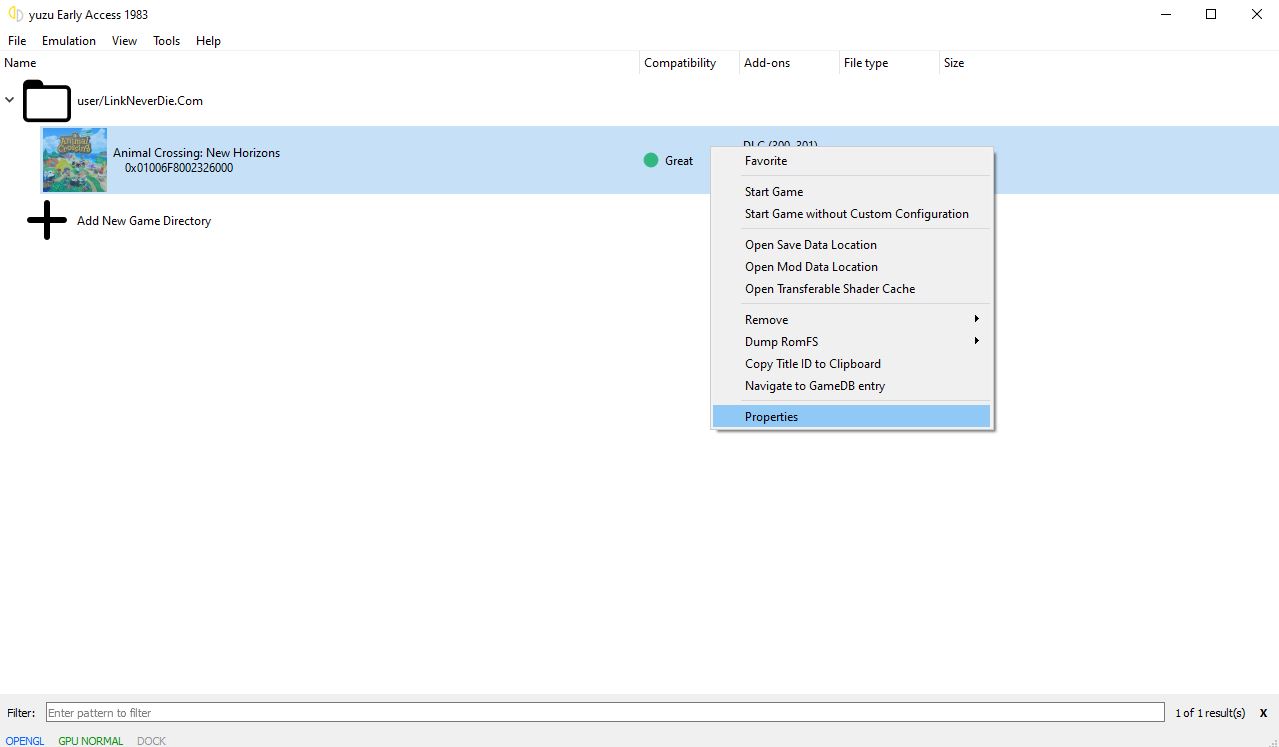Select the Animal Crossing game cover thumbnail

tap(75, 160)
